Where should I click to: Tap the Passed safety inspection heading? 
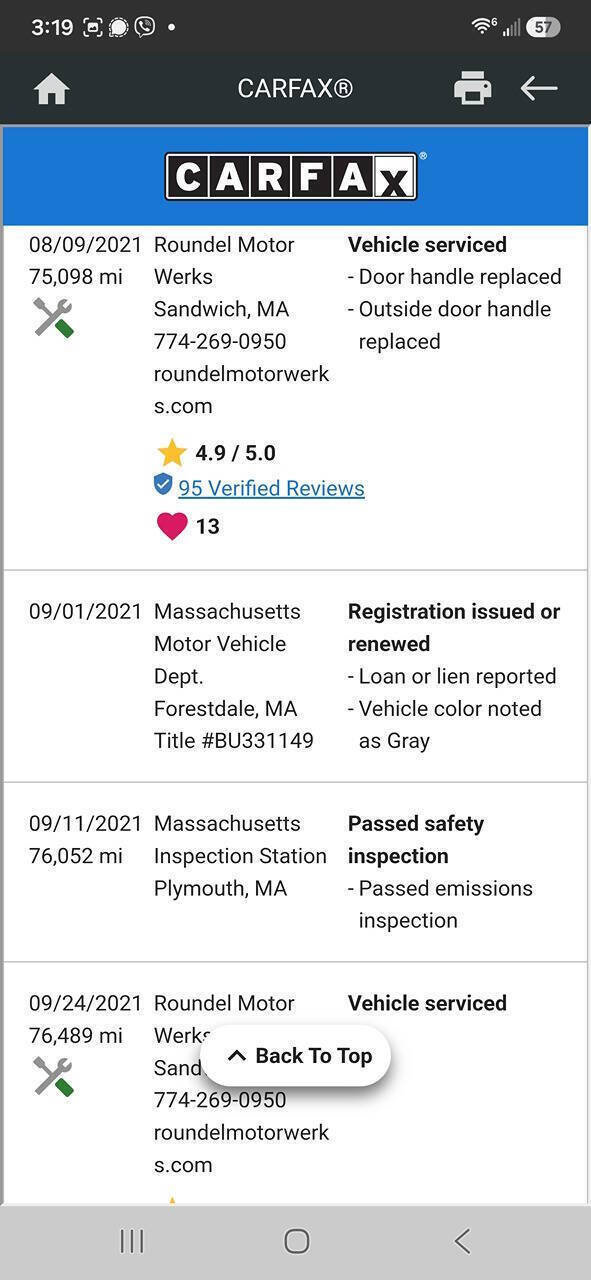point(416,840)
